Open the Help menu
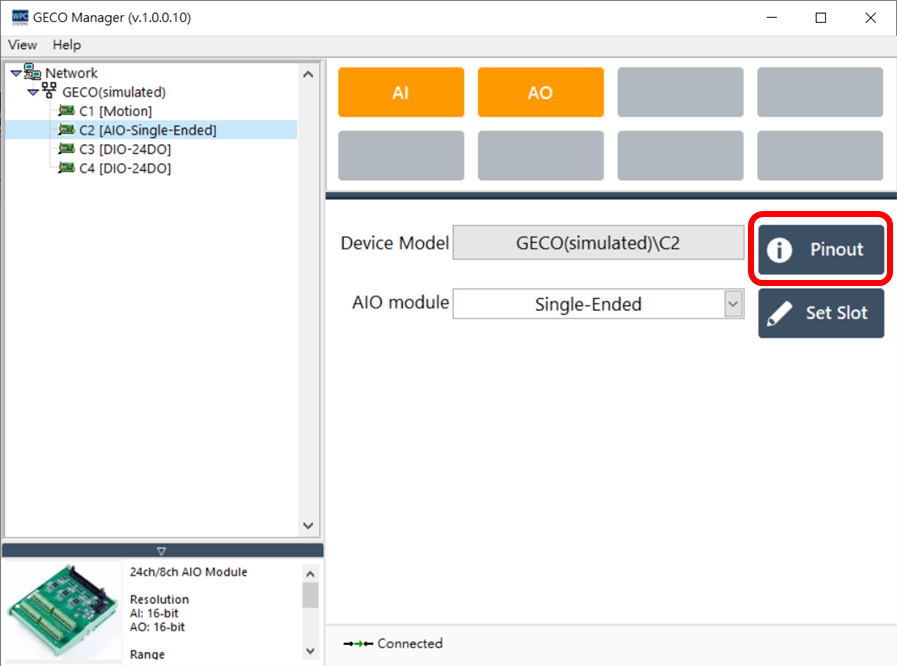Screen dimensions: 897x666 tap(66, 45)
